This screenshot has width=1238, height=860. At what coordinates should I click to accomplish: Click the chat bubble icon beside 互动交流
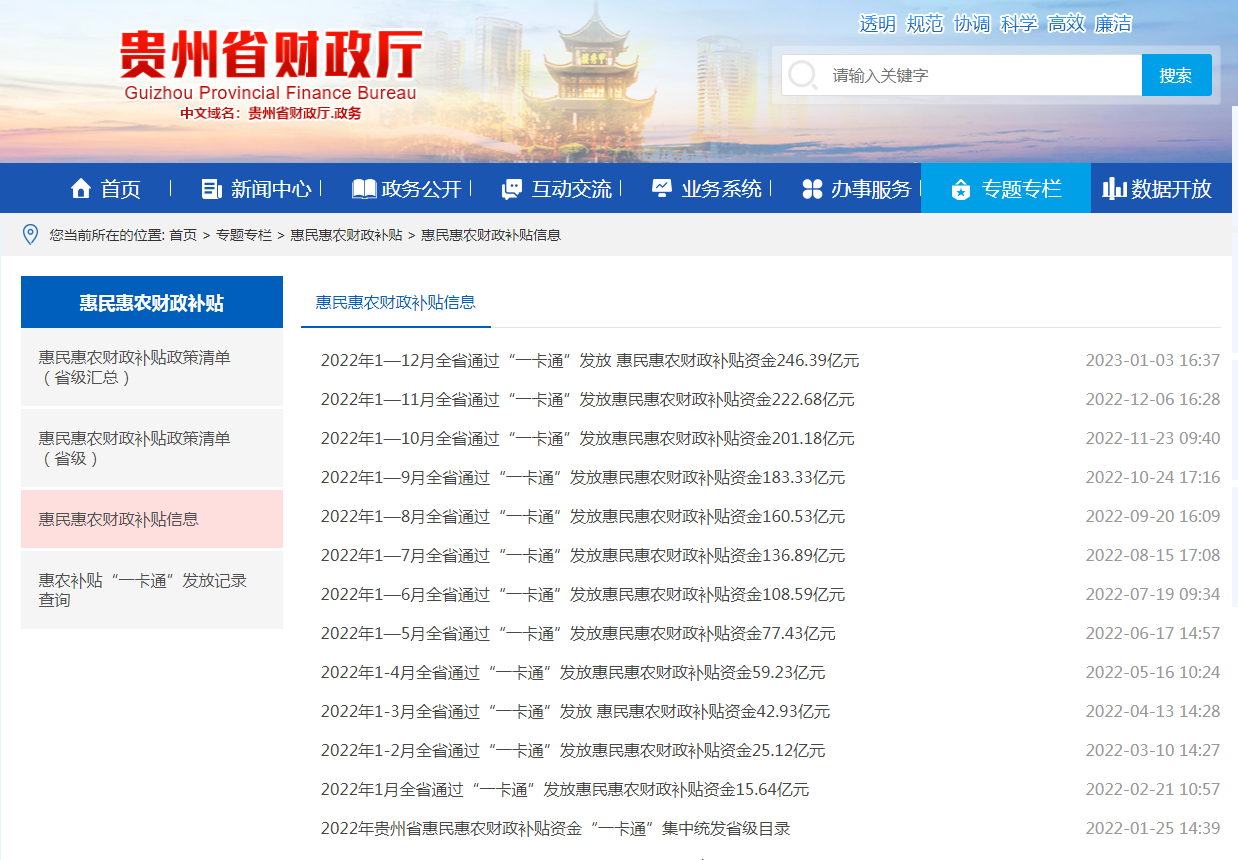512,189
